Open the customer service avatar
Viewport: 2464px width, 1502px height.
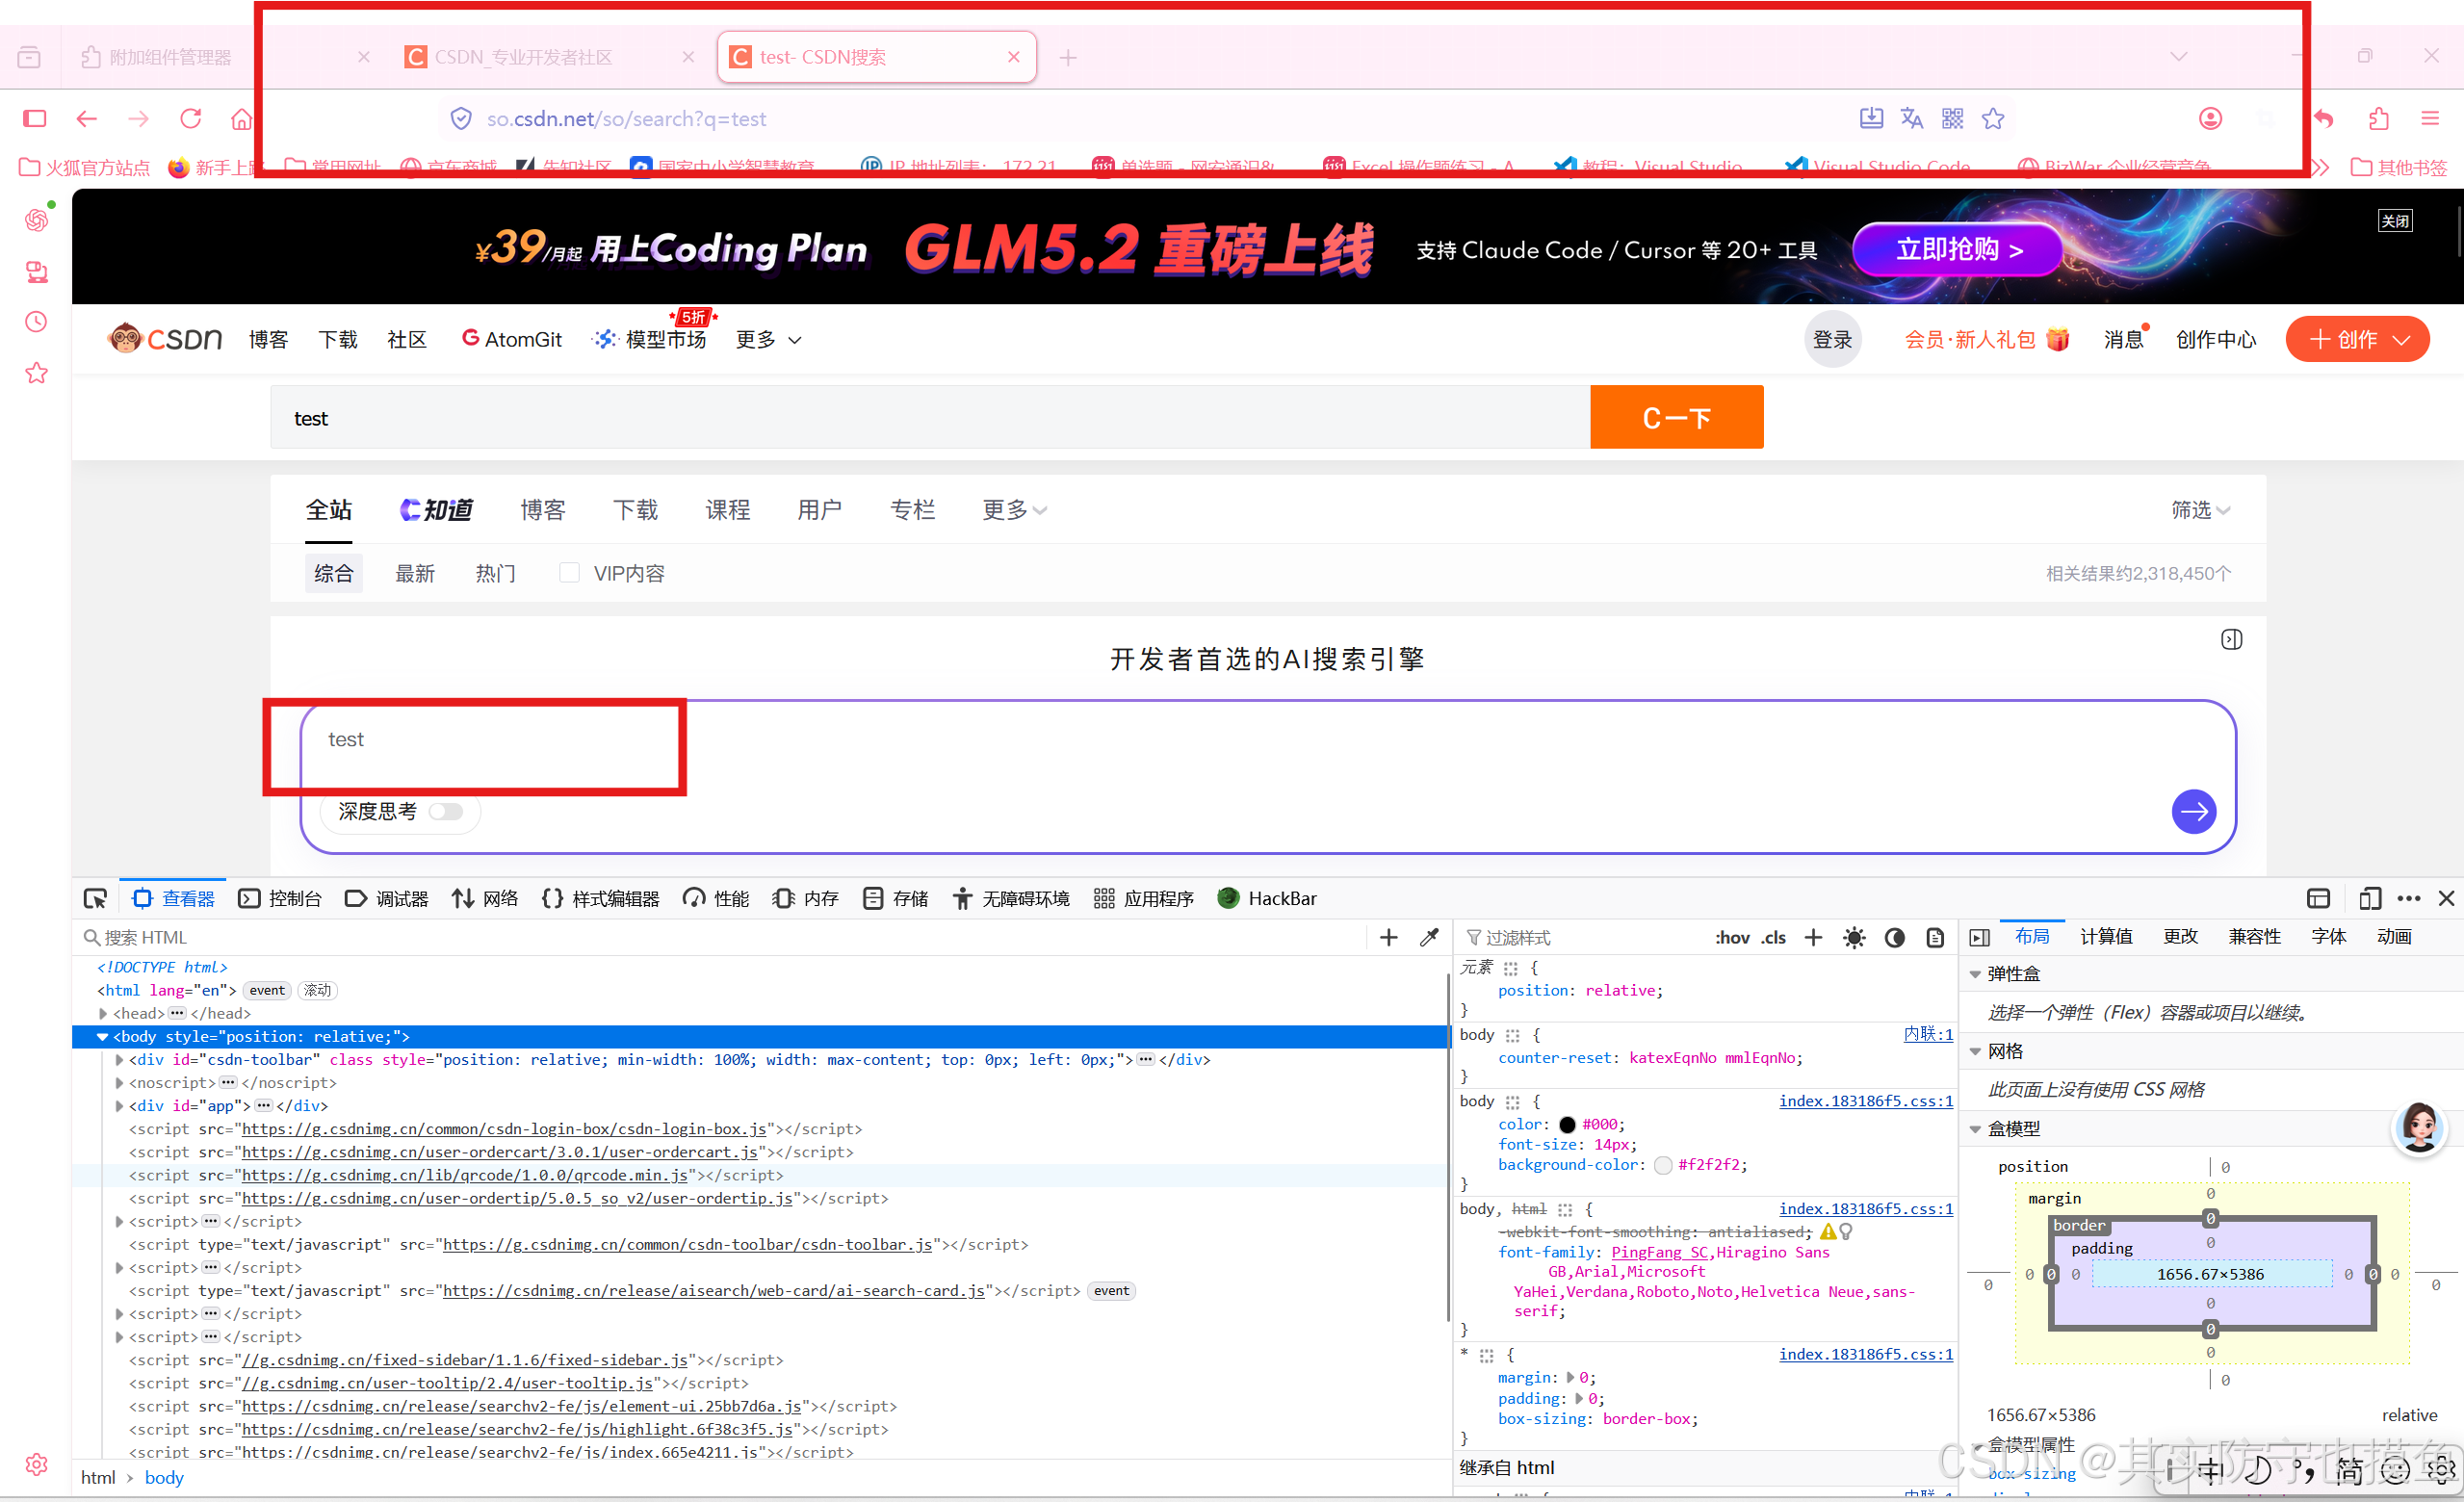pos(2420,1128)
